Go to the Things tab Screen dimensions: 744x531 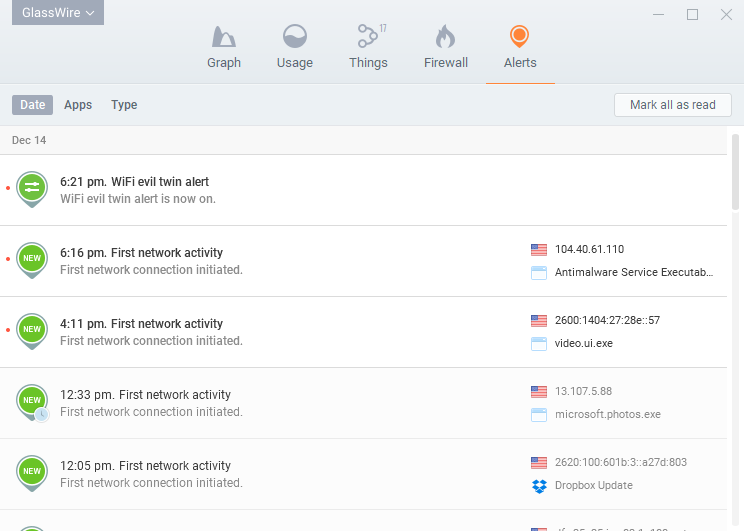pyautogui.click(x=368, y=47)
